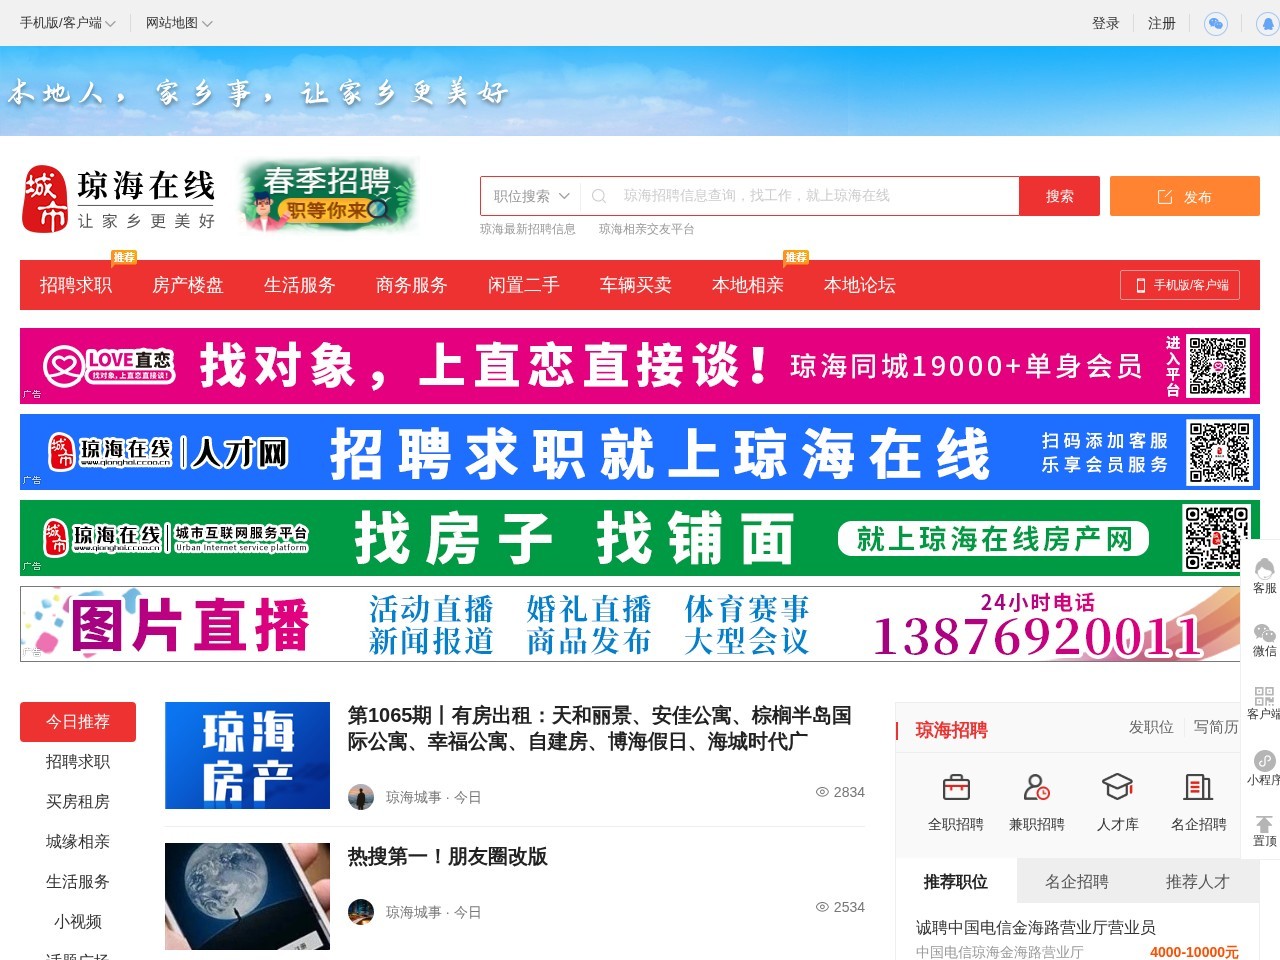This screenshot has height=960, width=1280.
Task: Open 商务服务 nav menu
Action: pyautogui.click(x=412, y=285)
